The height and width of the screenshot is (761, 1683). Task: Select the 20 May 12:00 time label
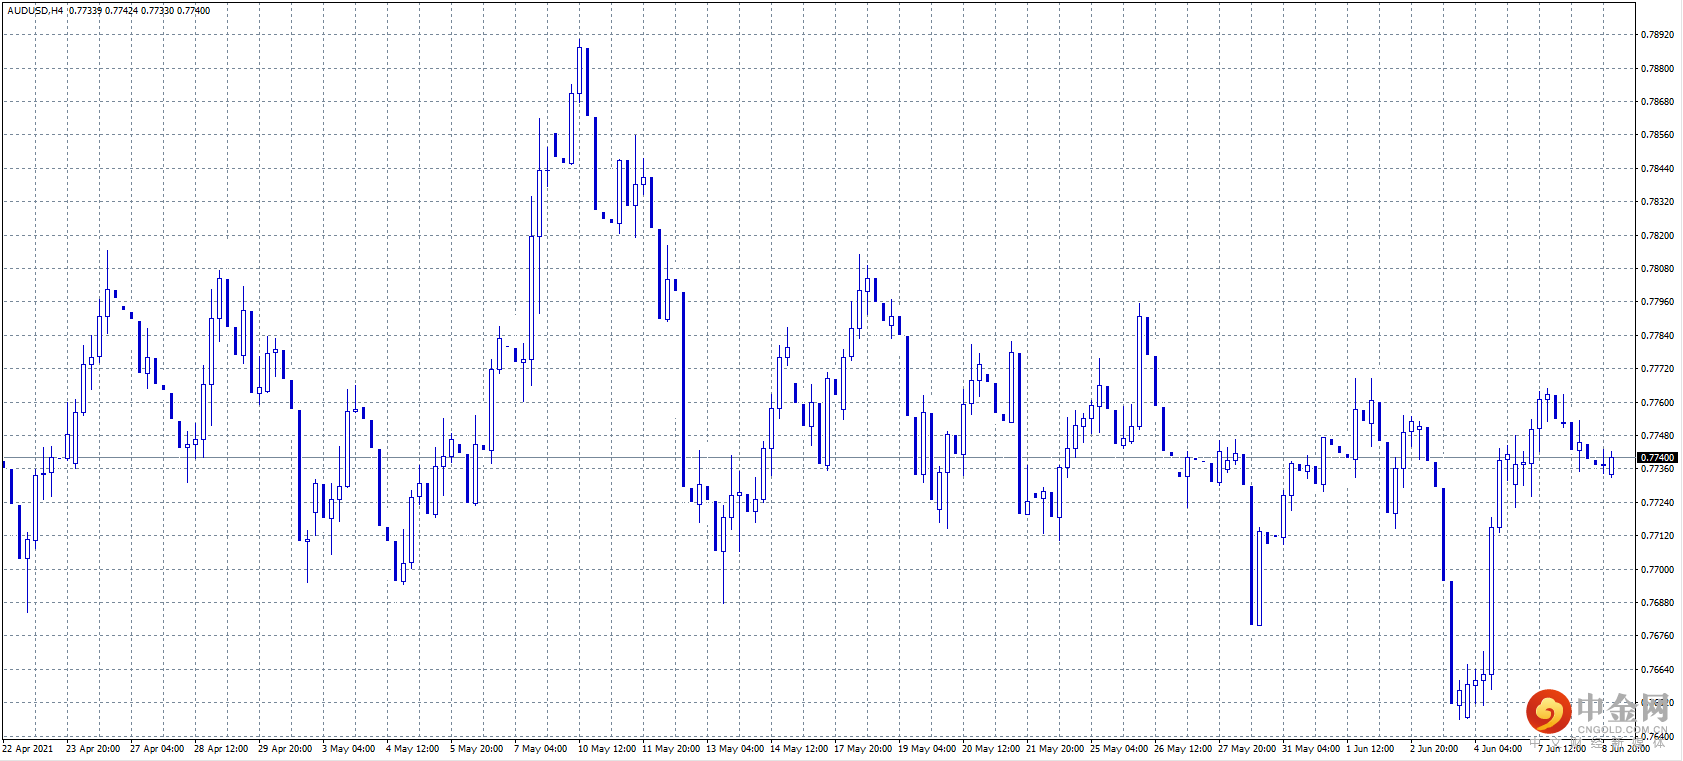[991, 749]
